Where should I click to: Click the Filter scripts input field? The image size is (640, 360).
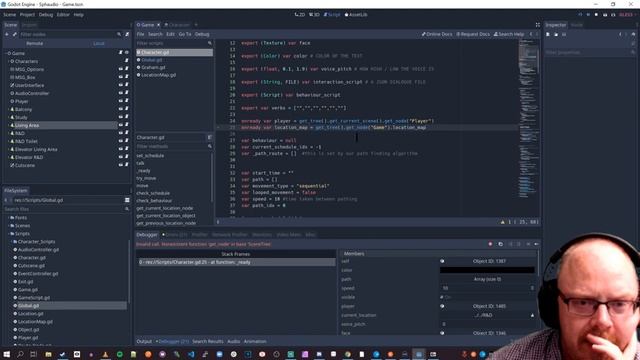174,43
